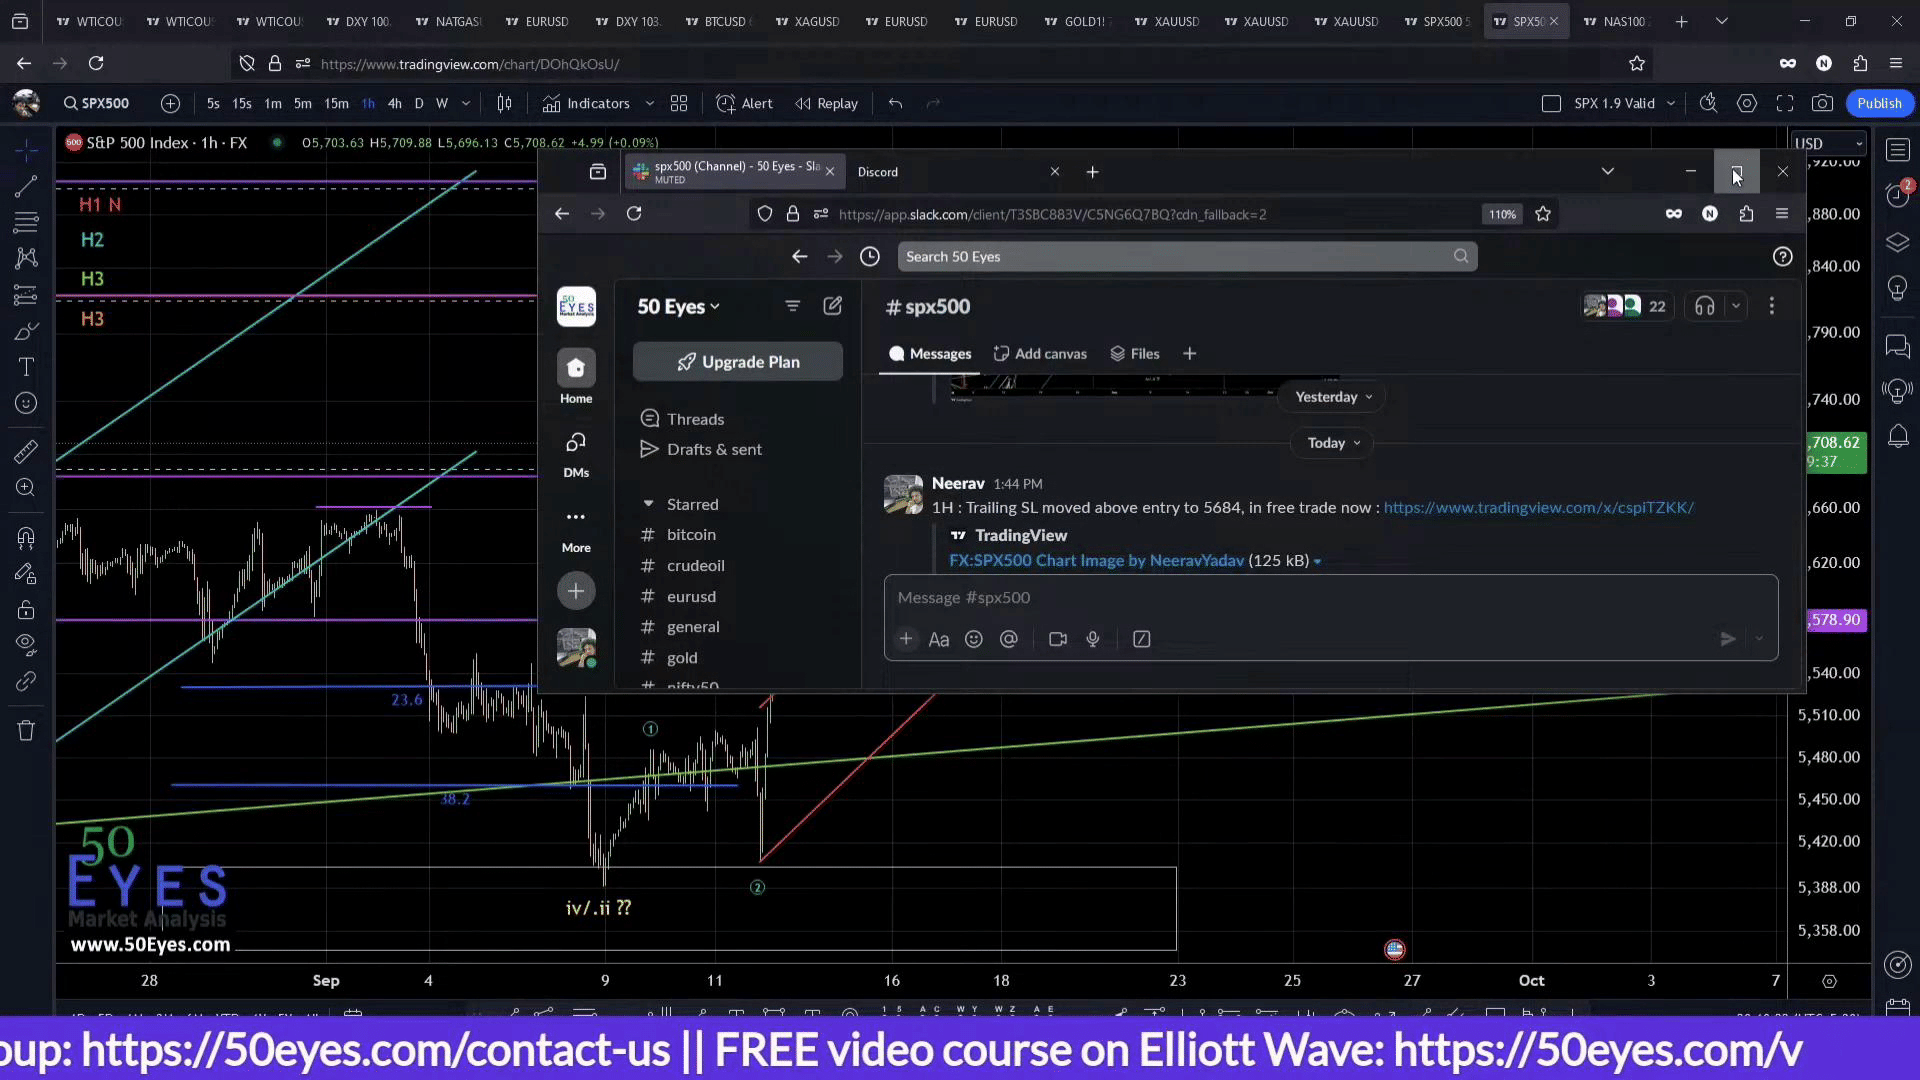Open chart settings gear hexagon icon

click(x=1747, y=103)
